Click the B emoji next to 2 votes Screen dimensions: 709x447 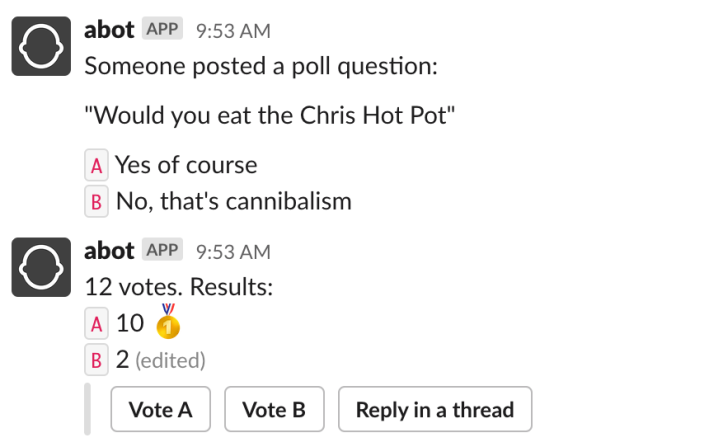[96, 359]
